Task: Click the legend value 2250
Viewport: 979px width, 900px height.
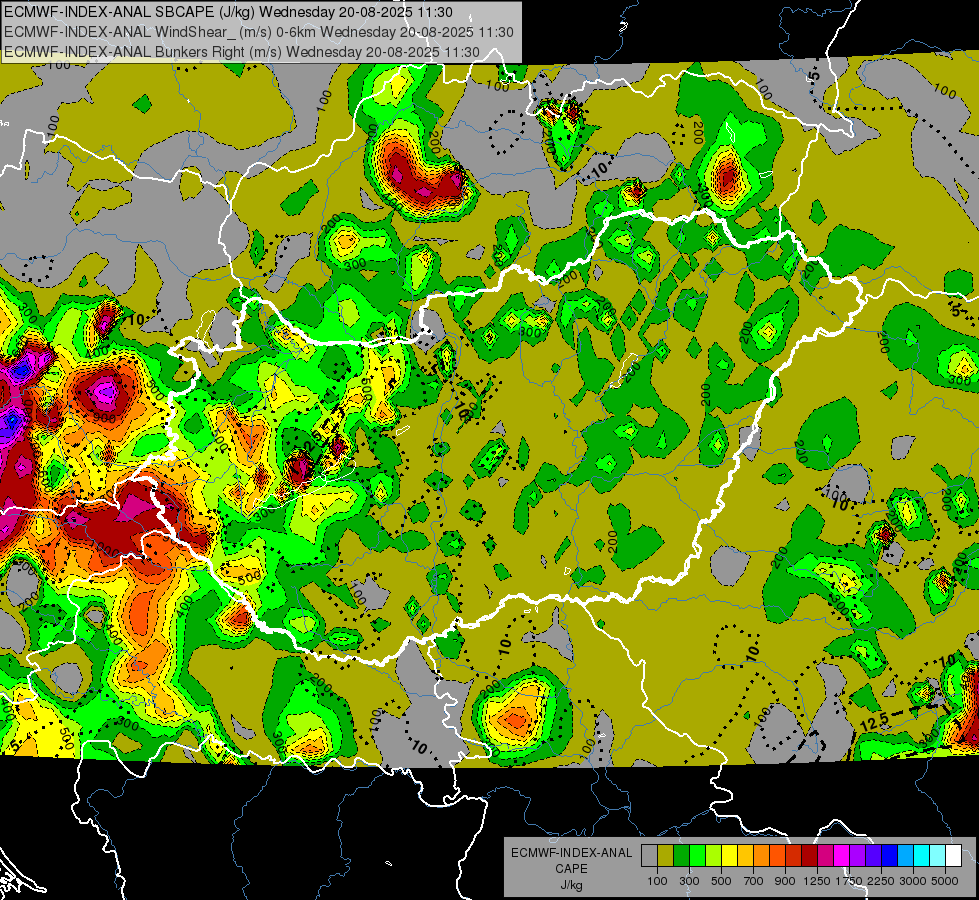Action: [881, 881]
